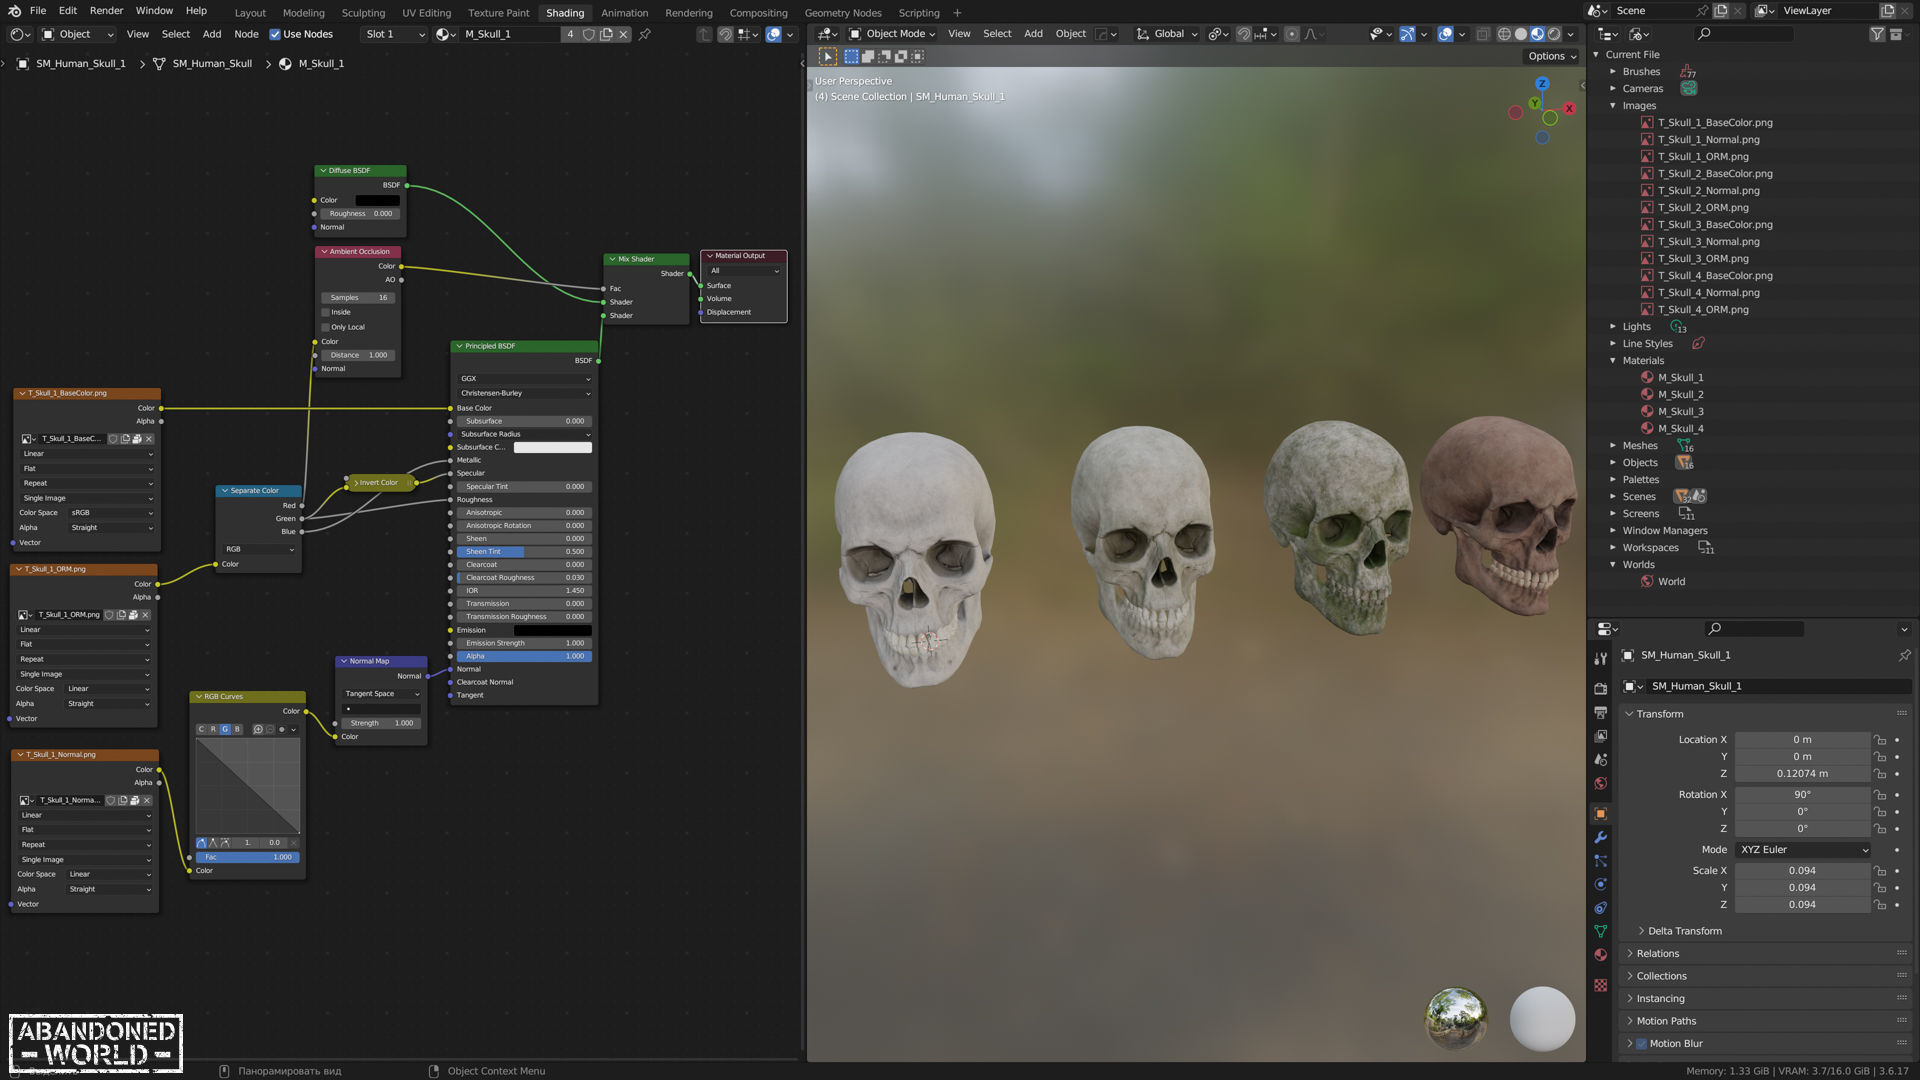The height and width of the screenshot is (1080, 1920).
Task: Open viewport Options dropdown
Action: point(1552,56)
